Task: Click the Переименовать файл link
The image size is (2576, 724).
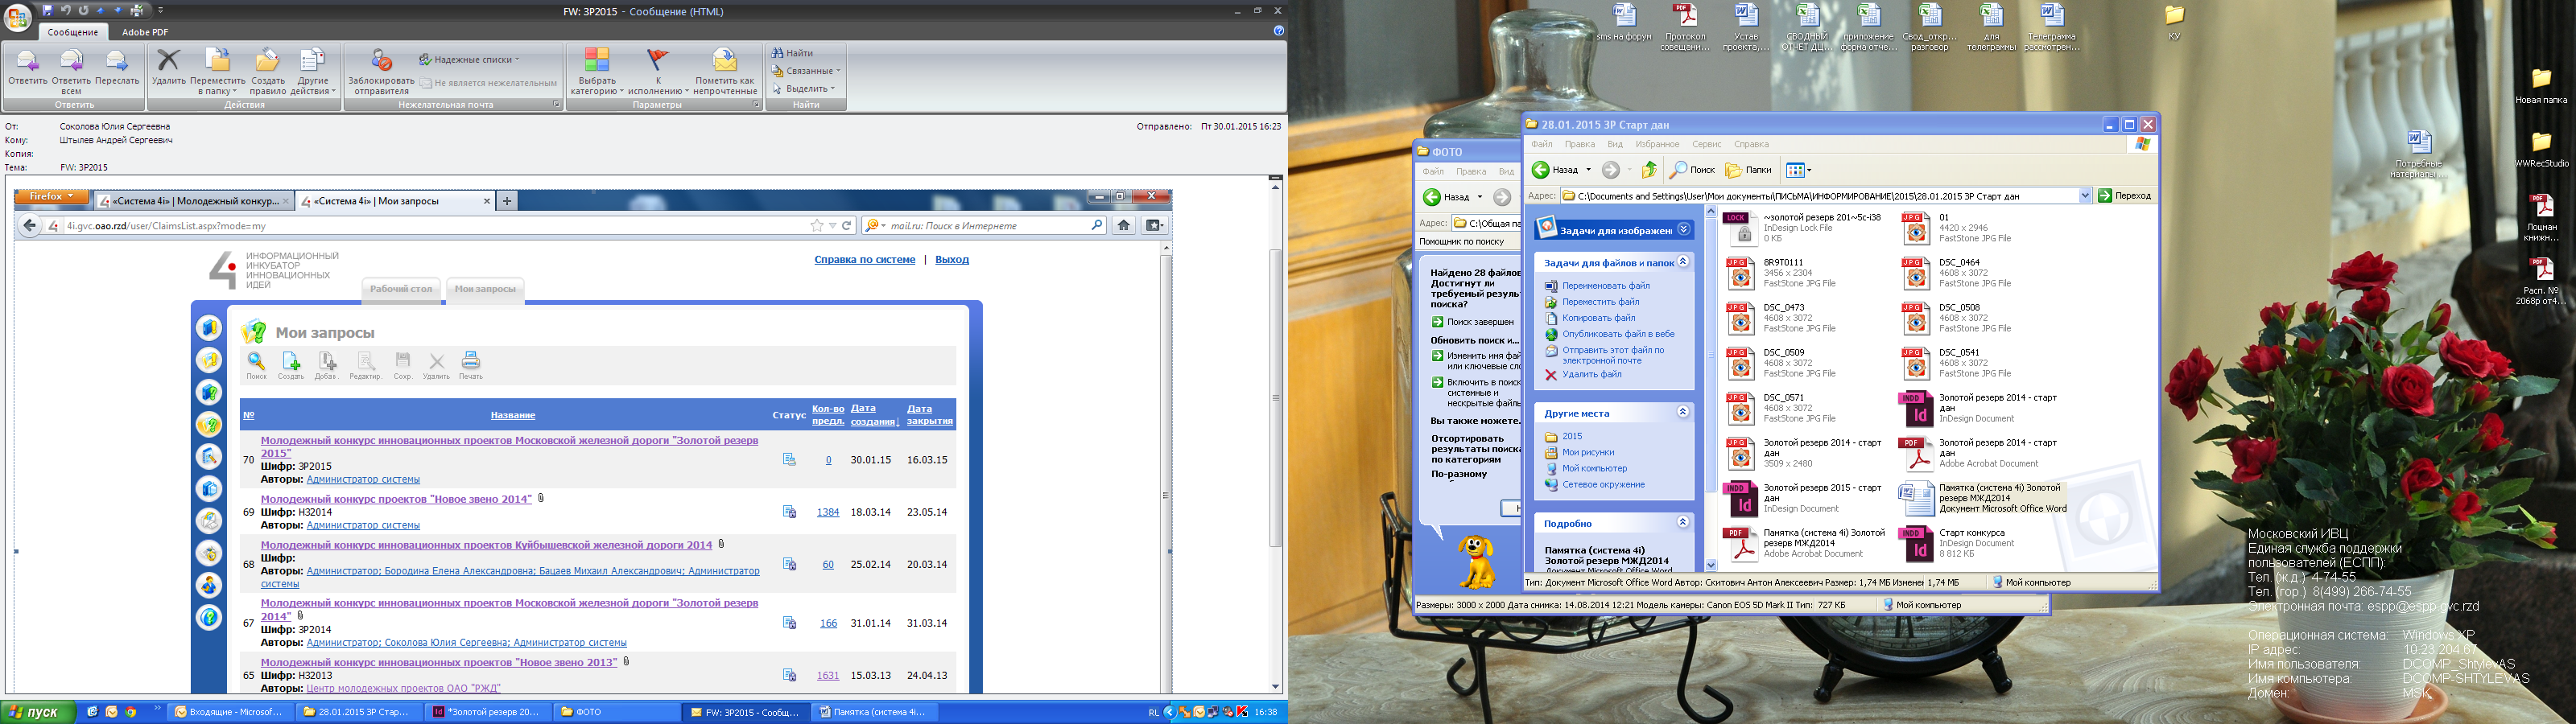Action: pos(1606,286)
